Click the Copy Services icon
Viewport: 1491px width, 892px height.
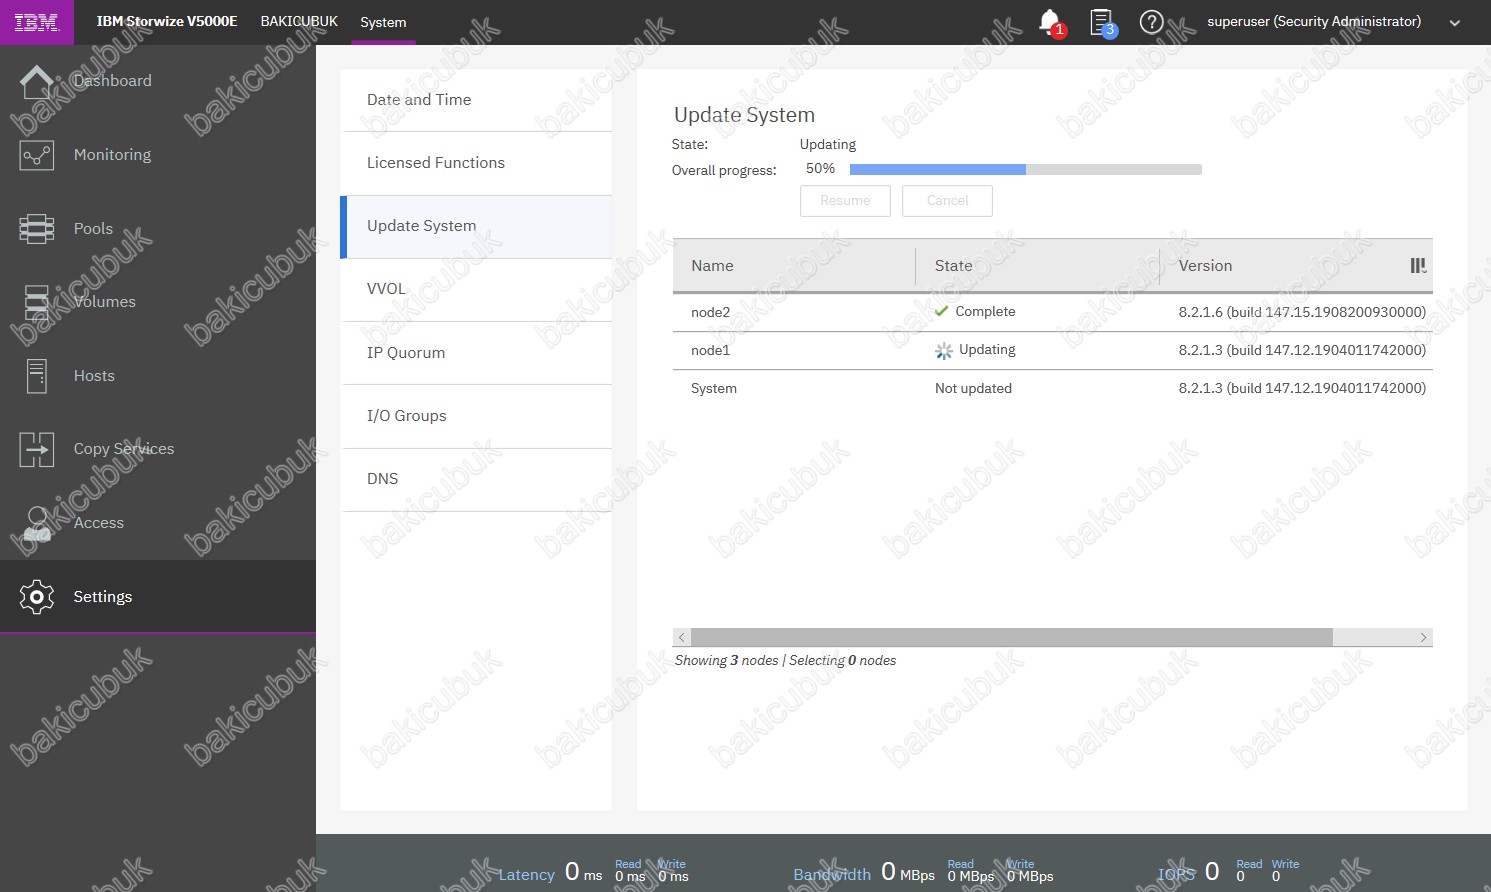(37, 449)
